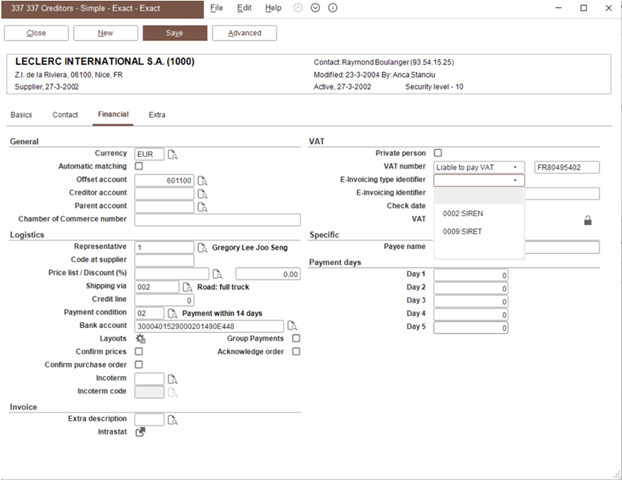Click the Day 1 payment days field
Screen dimensions: 622x480
coord(471,275)
